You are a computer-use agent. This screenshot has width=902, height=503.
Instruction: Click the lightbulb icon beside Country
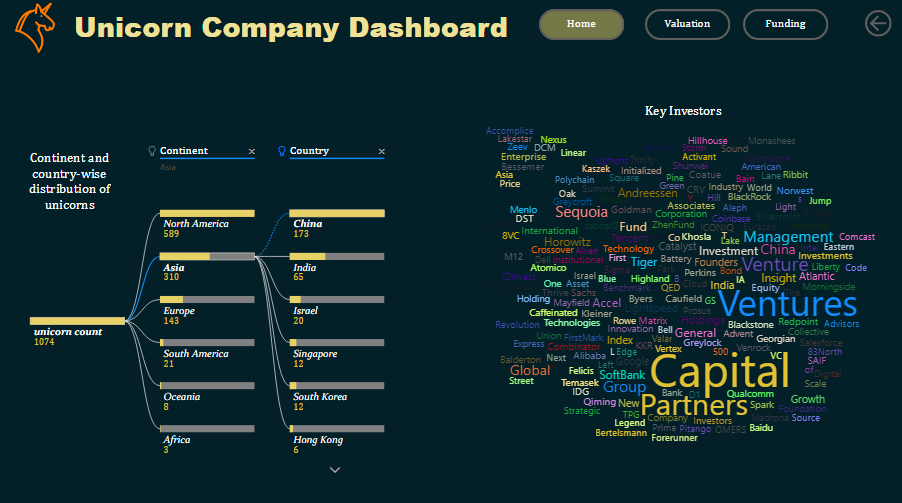(281, 151)
